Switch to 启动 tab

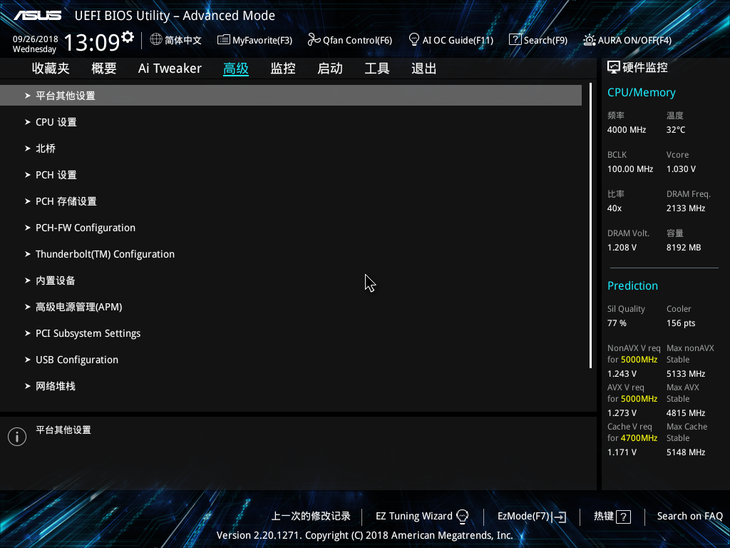point(330,68)
